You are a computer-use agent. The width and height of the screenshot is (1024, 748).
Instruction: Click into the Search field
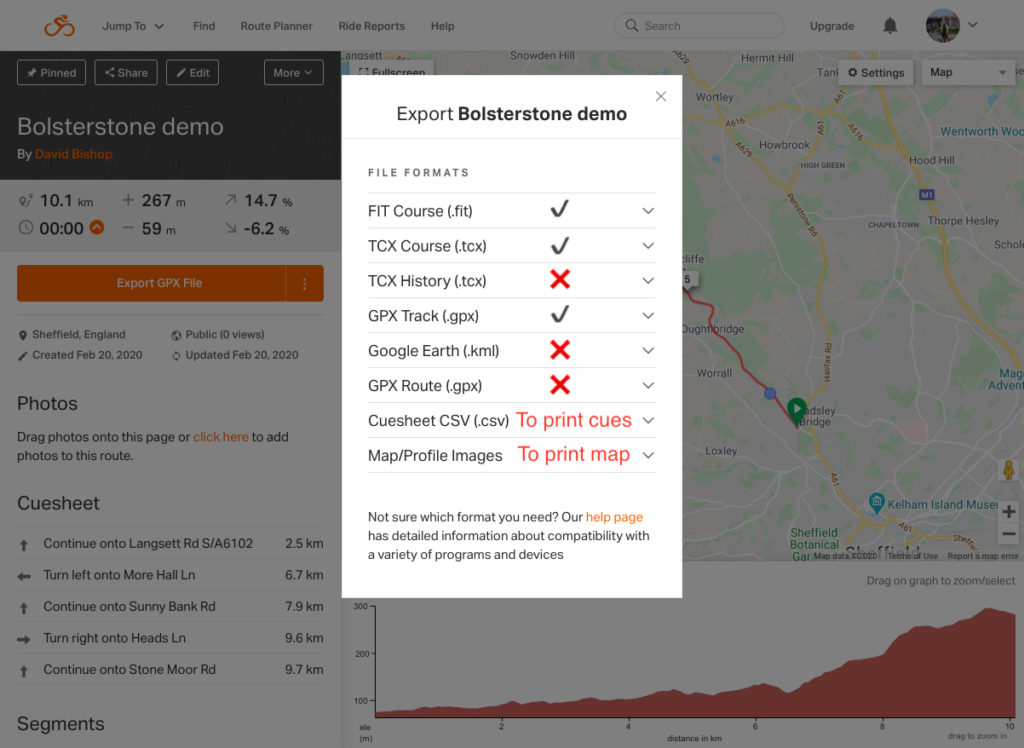point(699,25)
